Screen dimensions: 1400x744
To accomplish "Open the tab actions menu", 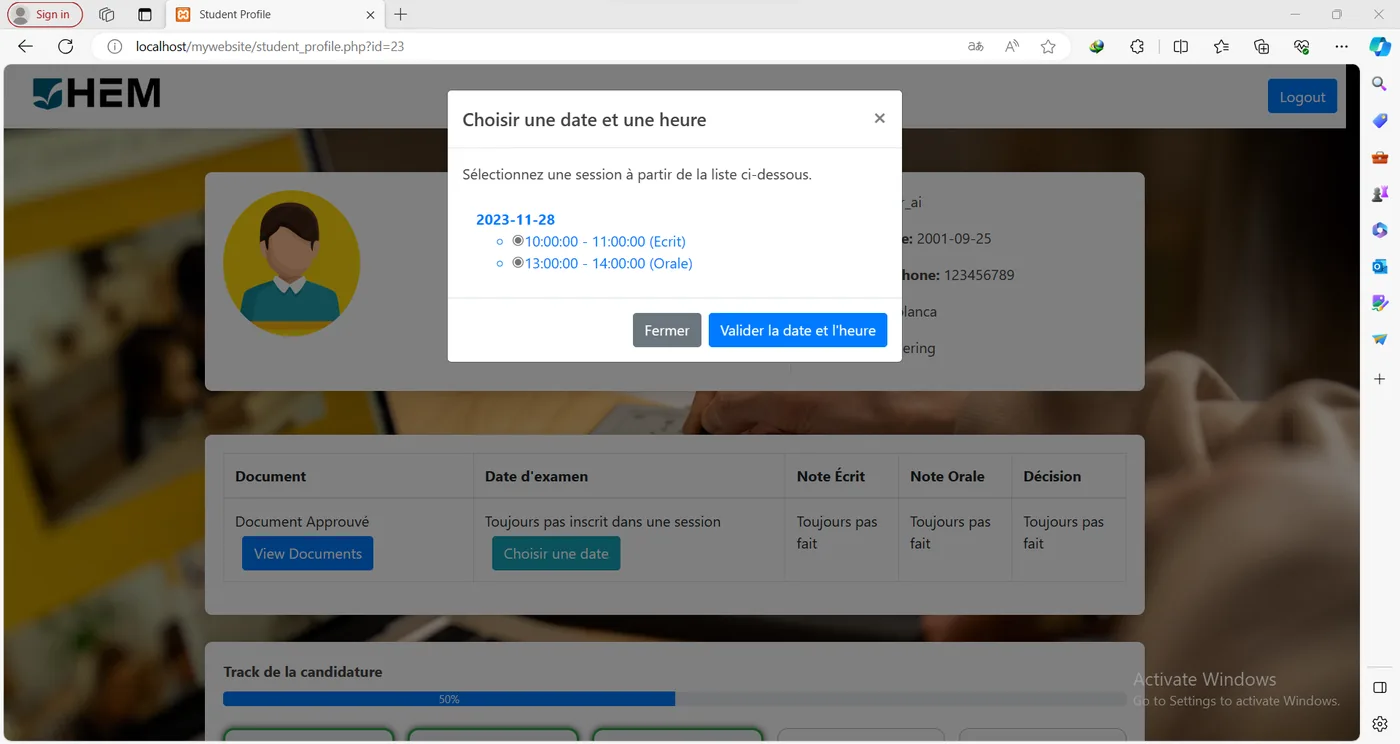I will point(145,14).
